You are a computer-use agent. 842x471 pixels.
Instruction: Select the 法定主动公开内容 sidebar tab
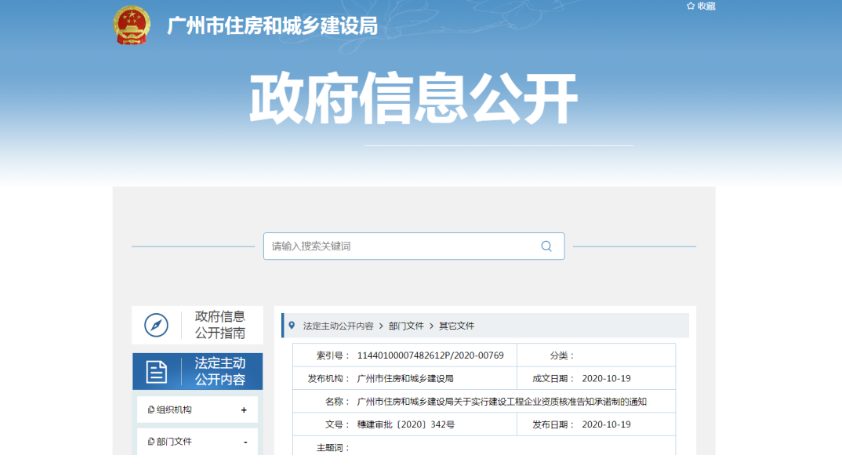(x=219, y=371)
